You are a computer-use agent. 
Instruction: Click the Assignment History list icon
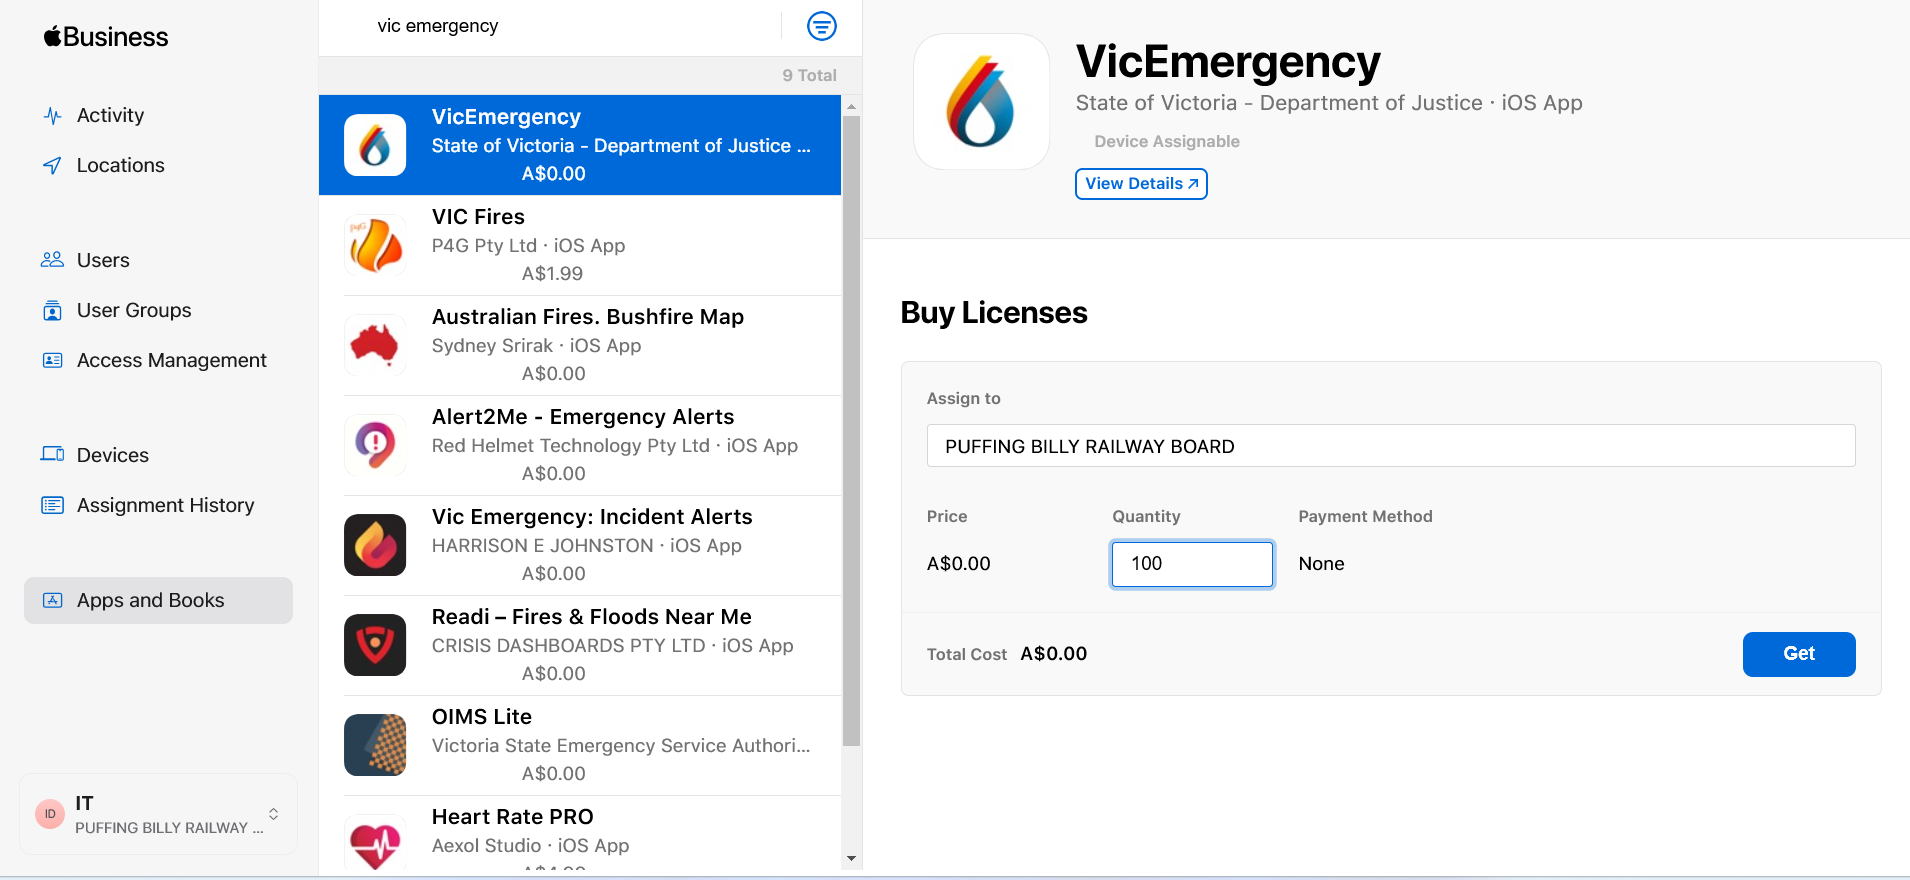pos(53,505)
